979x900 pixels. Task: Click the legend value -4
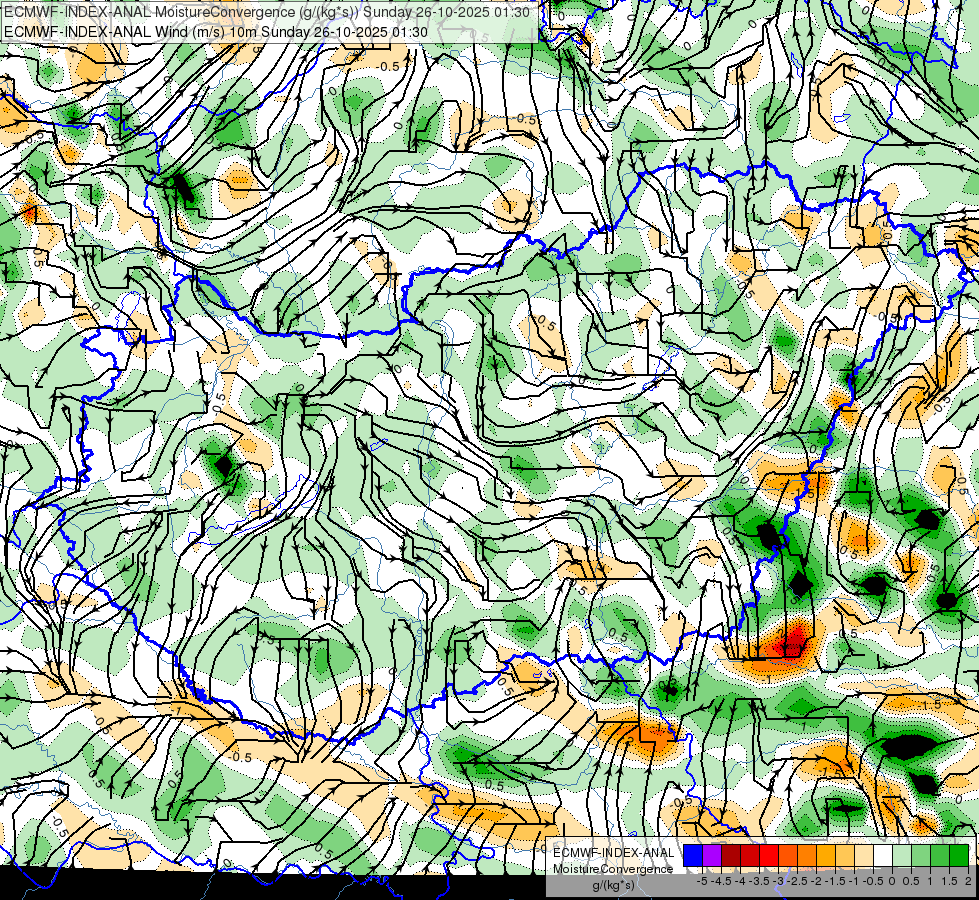[740, 881]
